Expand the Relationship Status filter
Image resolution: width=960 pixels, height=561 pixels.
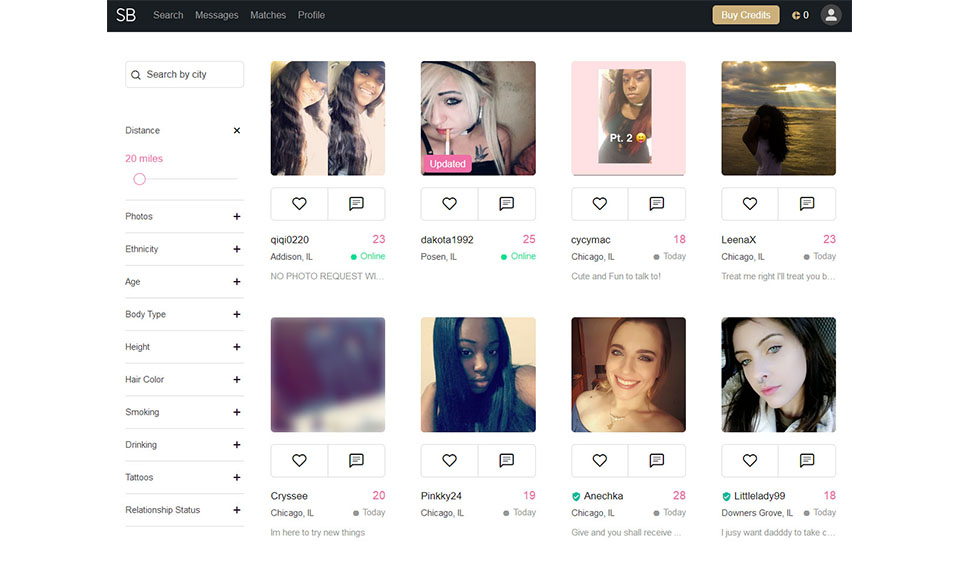pos(237,510)
